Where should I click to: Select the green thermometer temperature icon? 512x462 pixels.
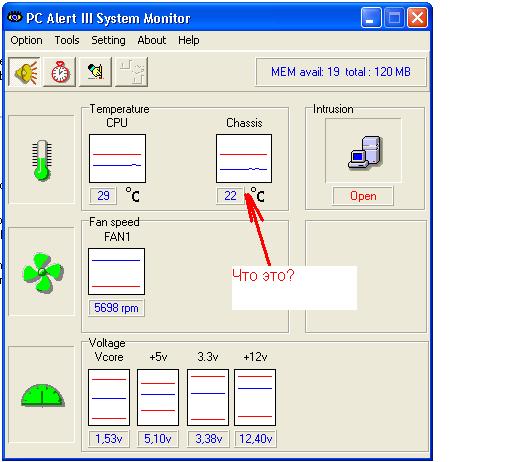pyautogui.click(x=42, y=160)
